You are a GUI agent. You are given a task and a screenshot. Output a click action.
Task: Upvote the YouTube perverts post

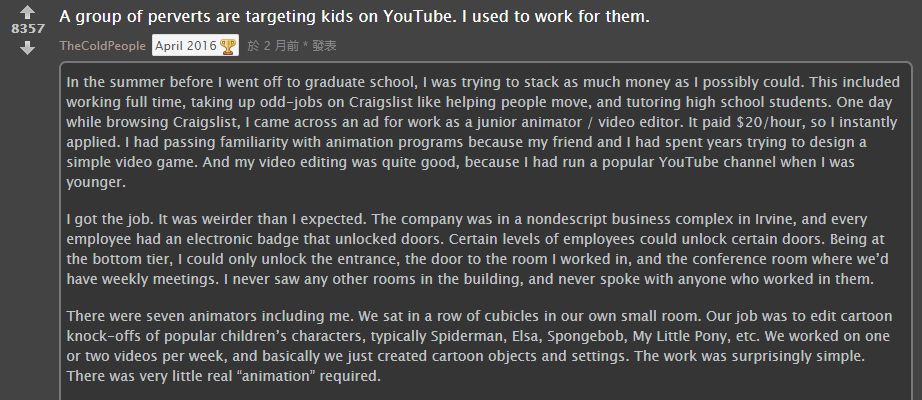coord(27,13)
